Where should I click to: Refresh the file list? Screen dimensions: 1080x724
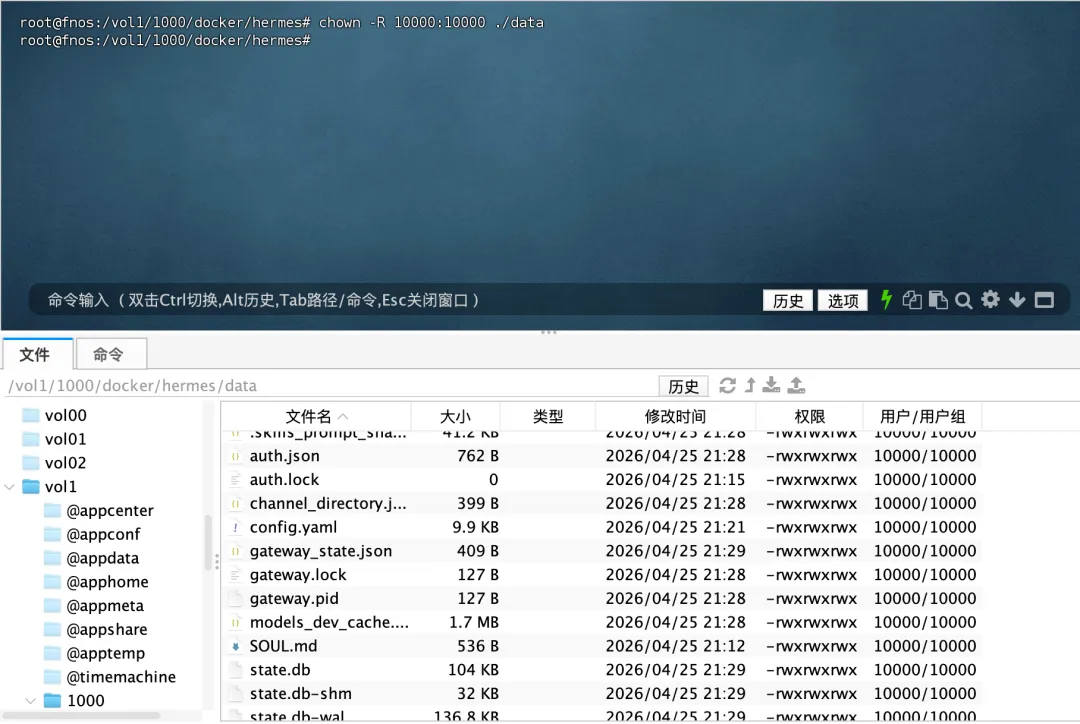(727, 385)
